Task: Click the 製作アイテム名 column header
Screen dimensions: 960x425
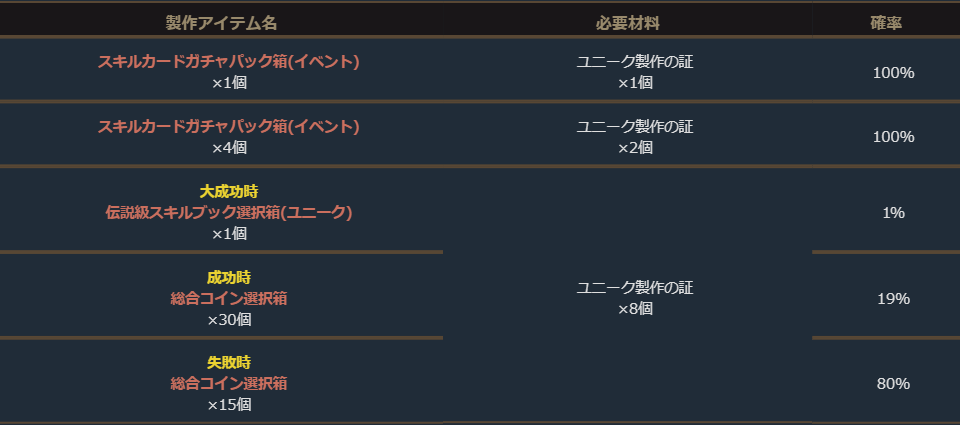Action: click(x=228, y=22)
